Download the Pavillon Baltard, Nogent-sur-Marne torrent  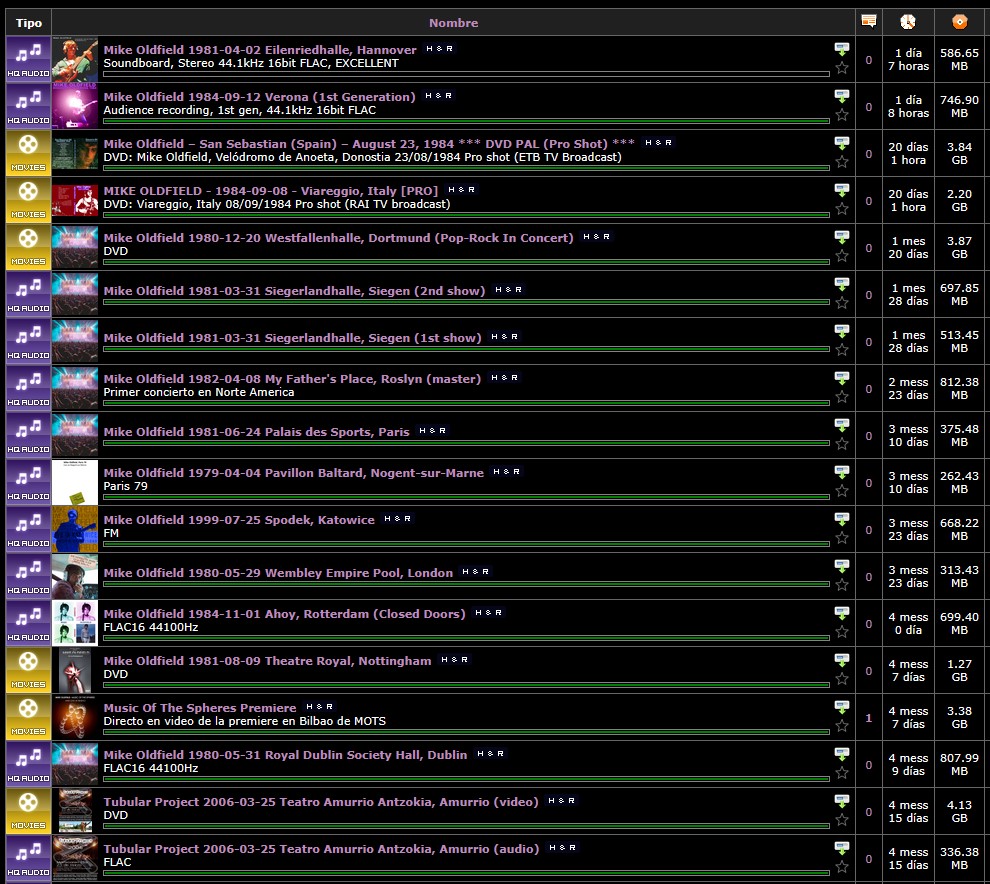click(842, 473)
